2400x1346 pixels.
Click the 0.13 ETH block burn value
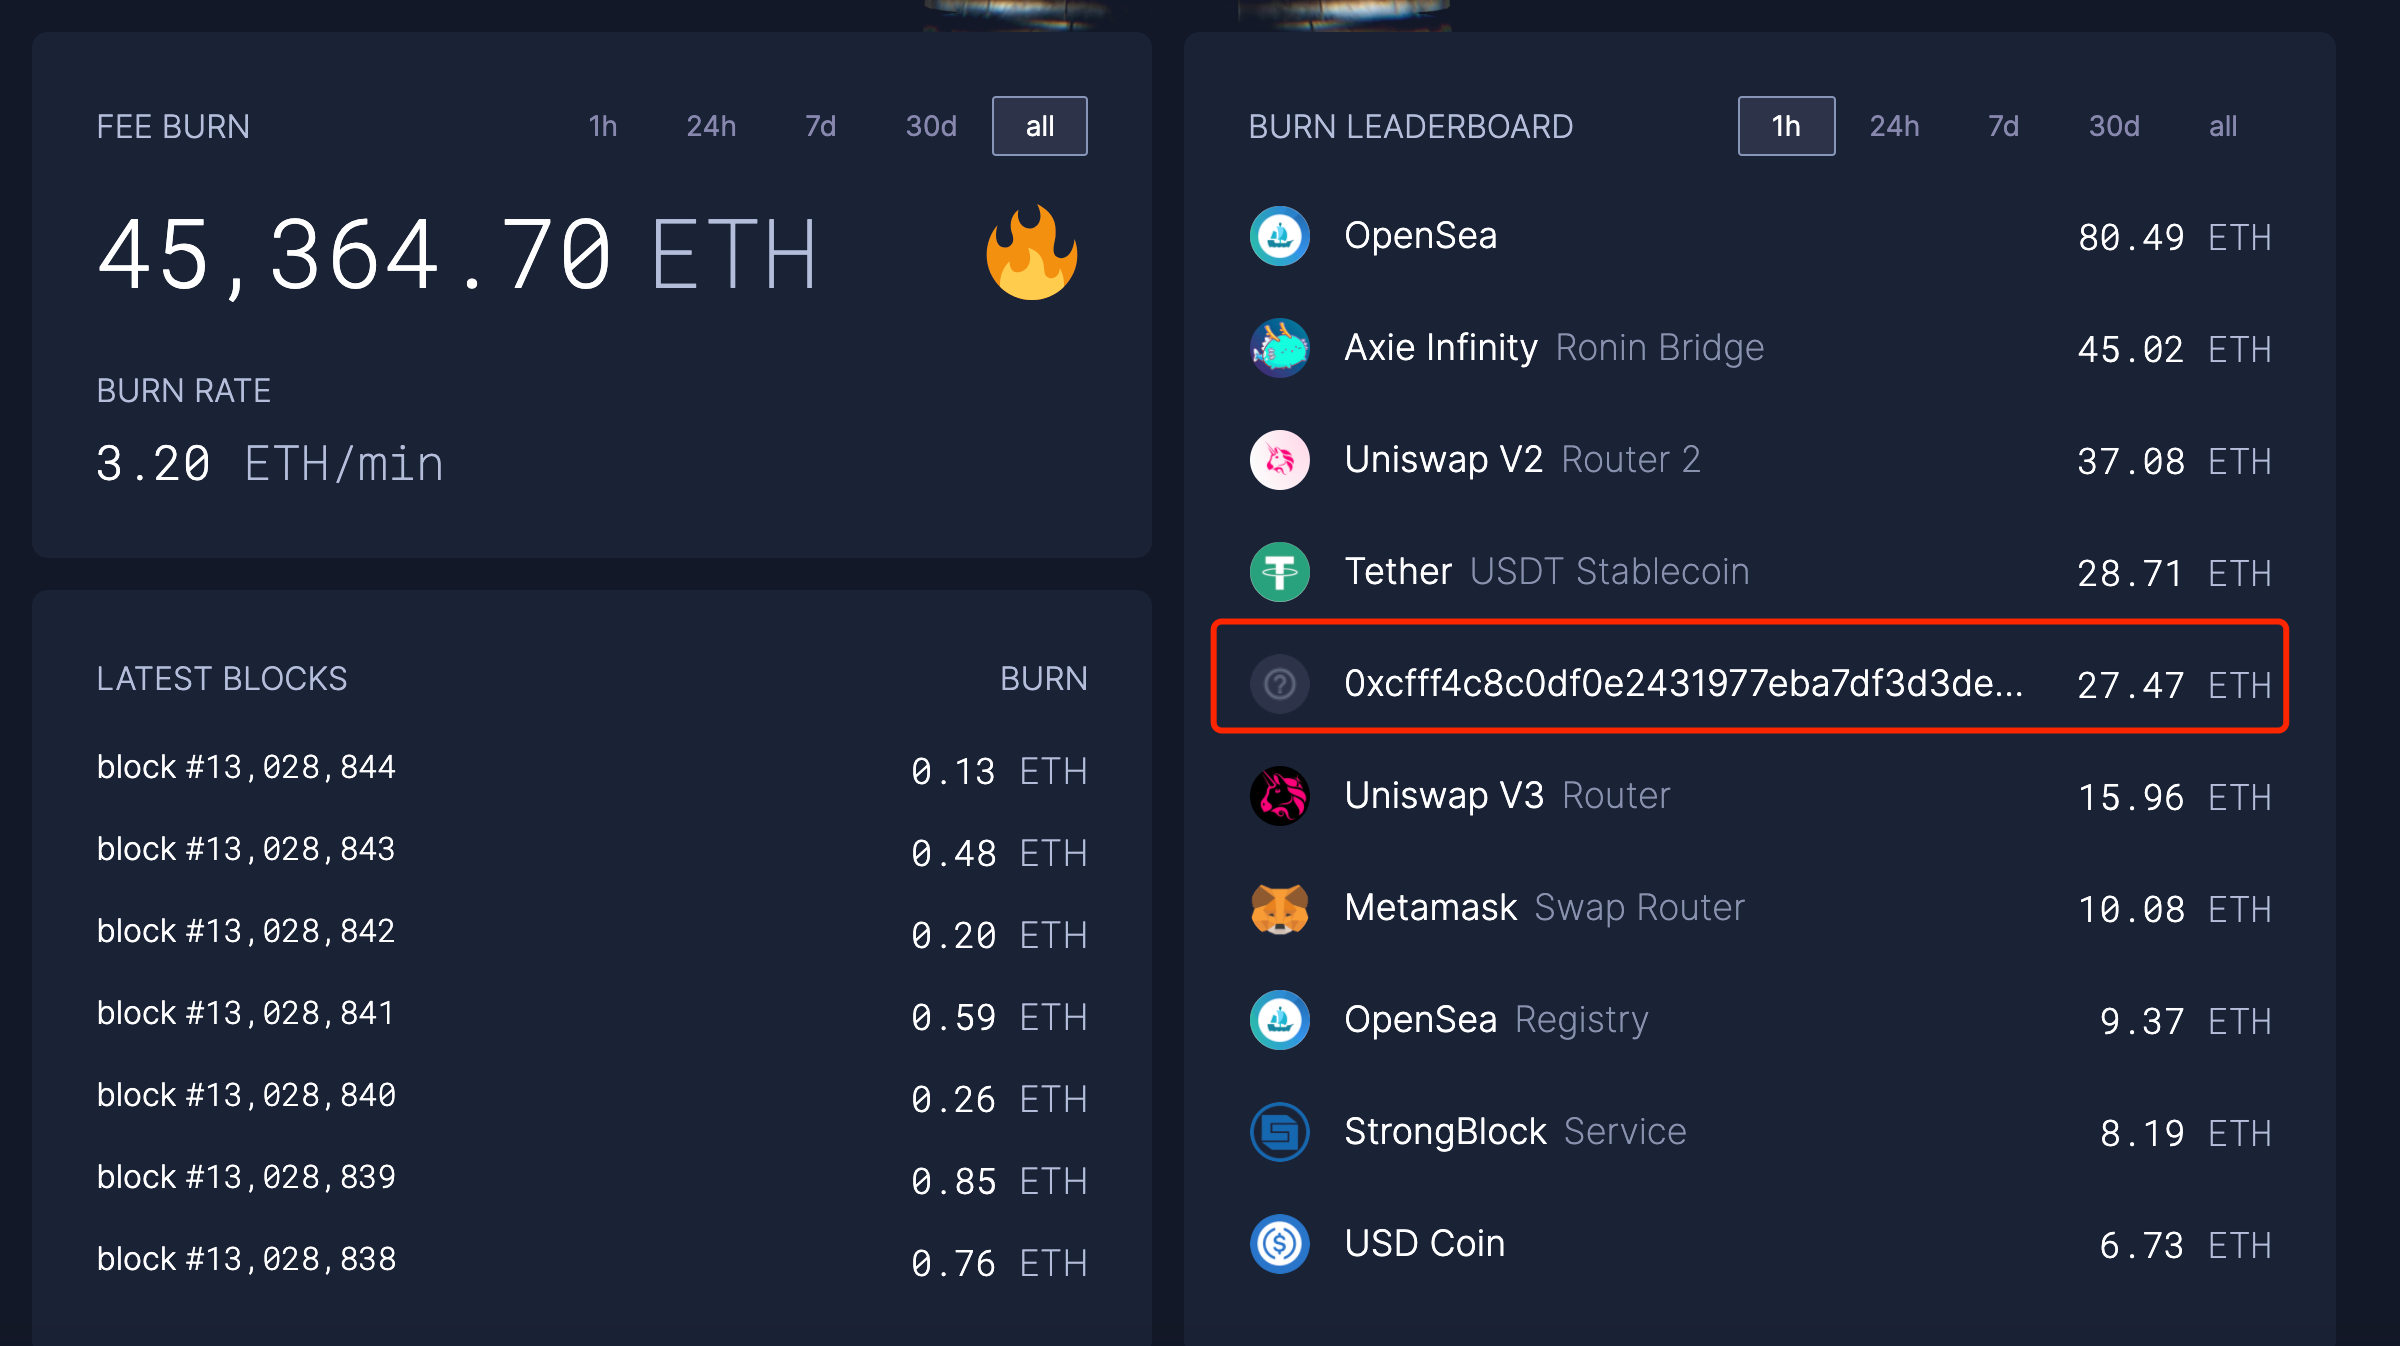(x=999, y=772)
